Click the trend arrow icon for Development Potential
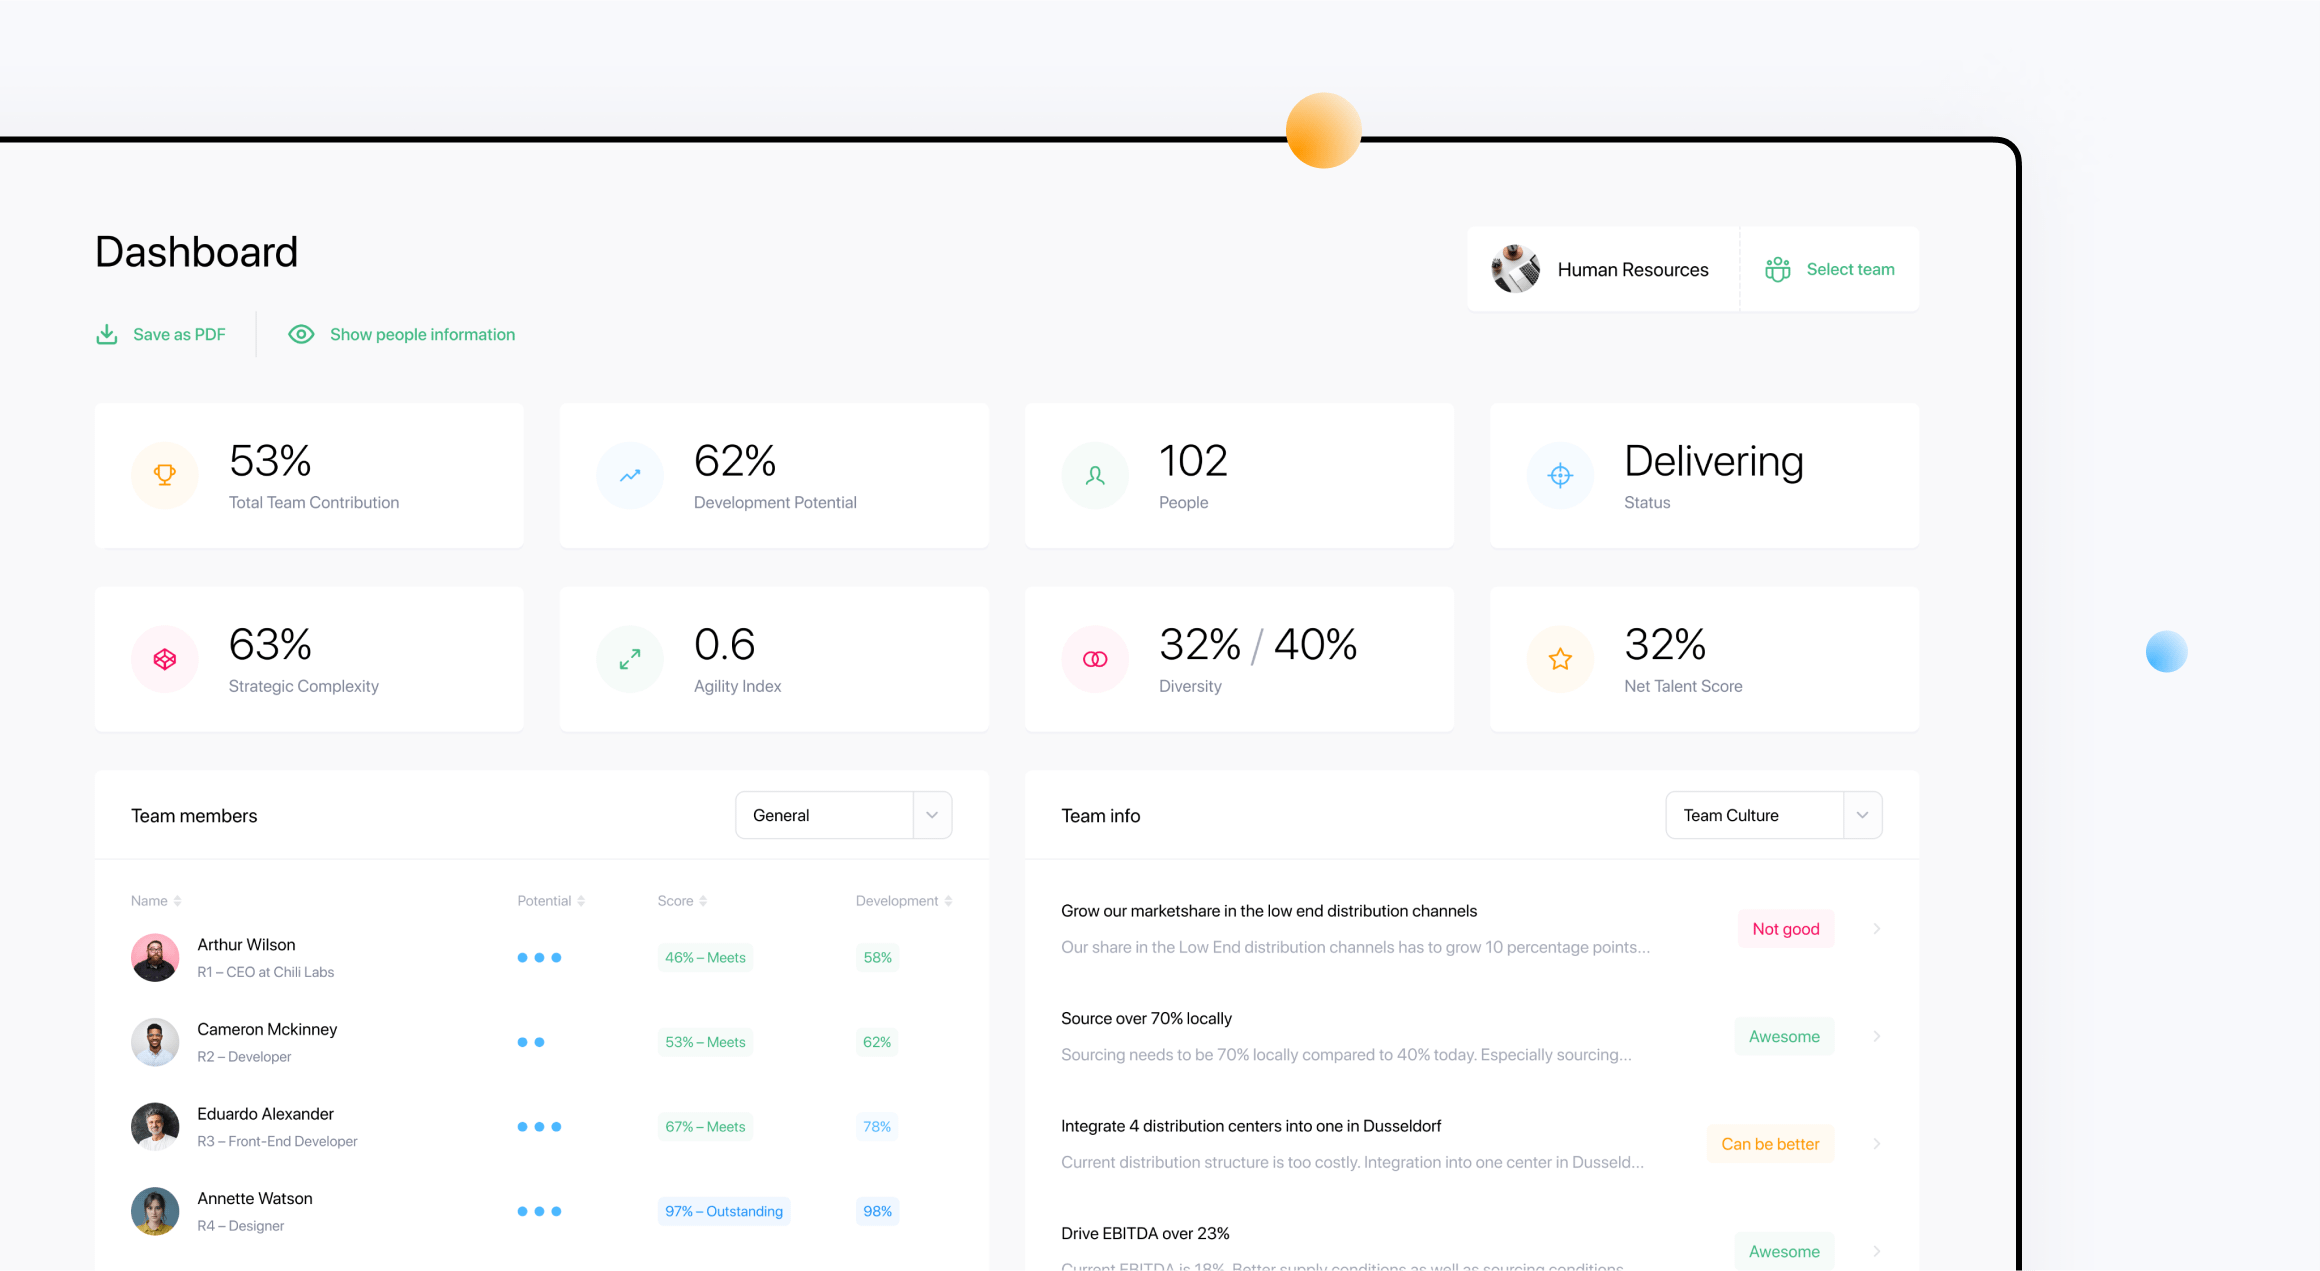The image size is (2320, 1271). click(x=630, y=475)
